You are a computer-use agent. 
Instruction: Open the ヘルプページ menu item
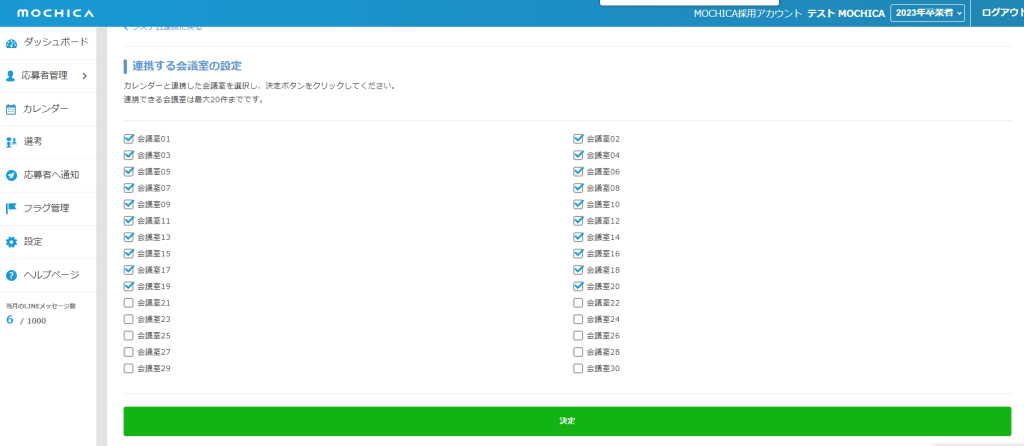click(51, 275)
